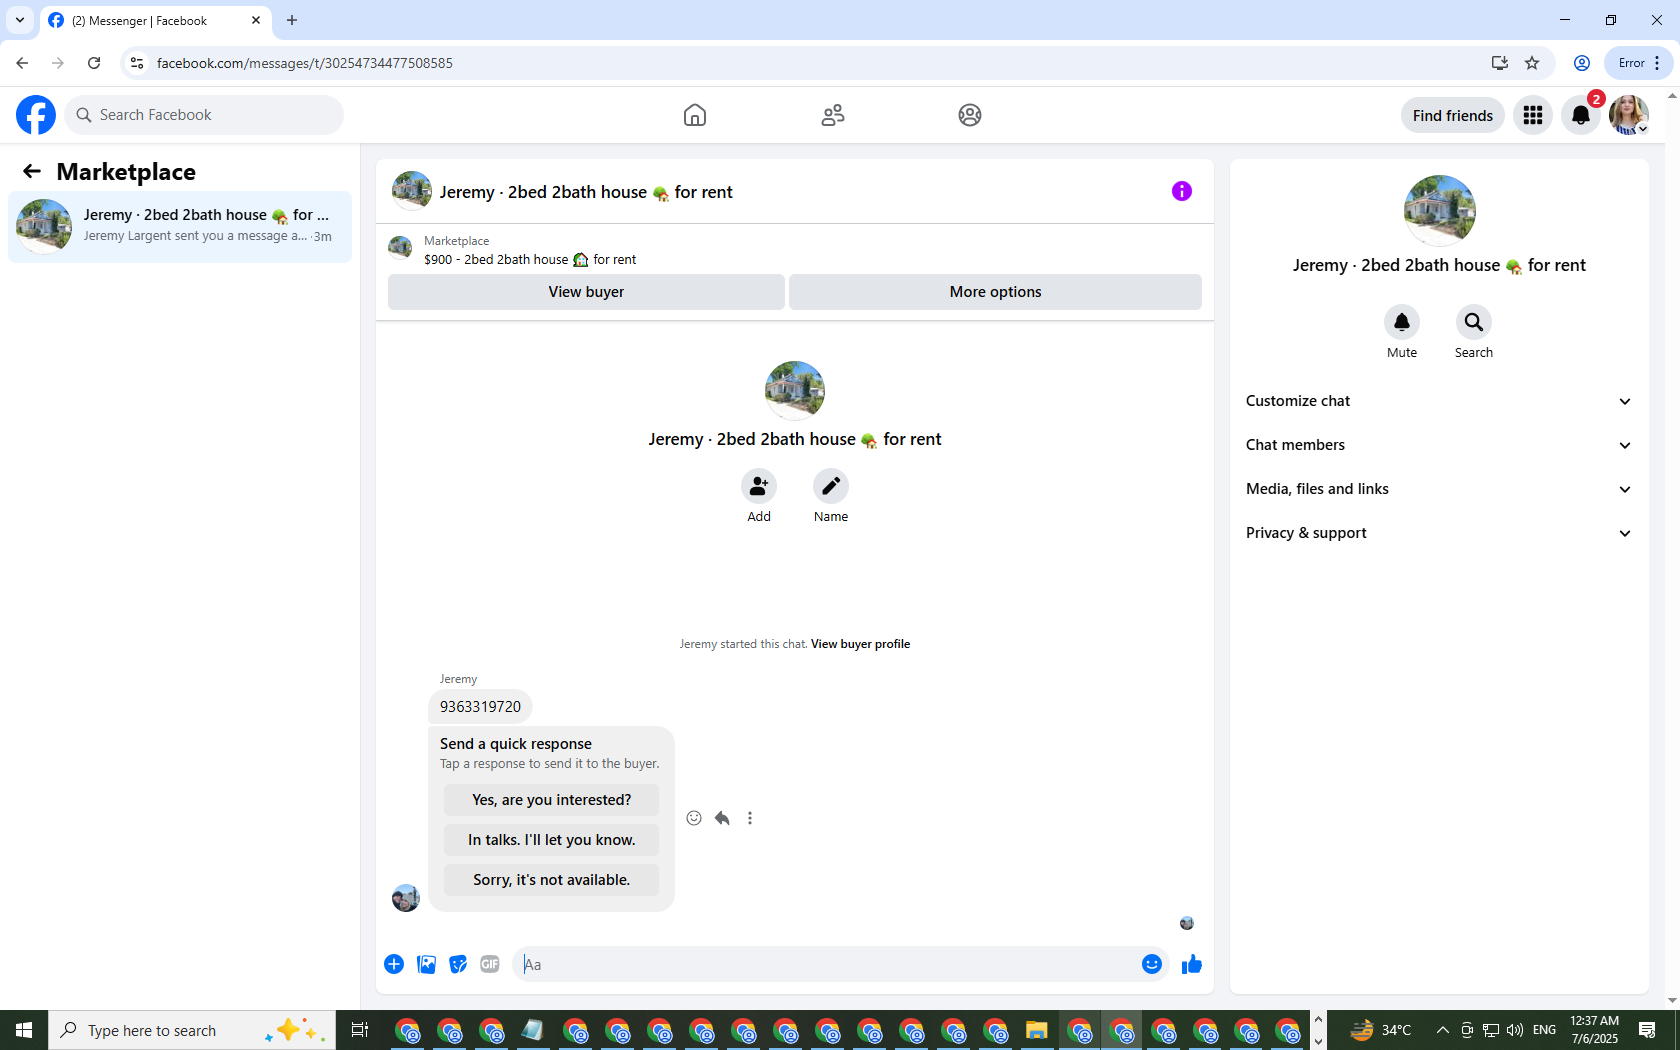The height and width of the screenshot is (1050, 1680).
Task: Send 'Sorry, it's not available.' response
Action: (x=551, y=880)
